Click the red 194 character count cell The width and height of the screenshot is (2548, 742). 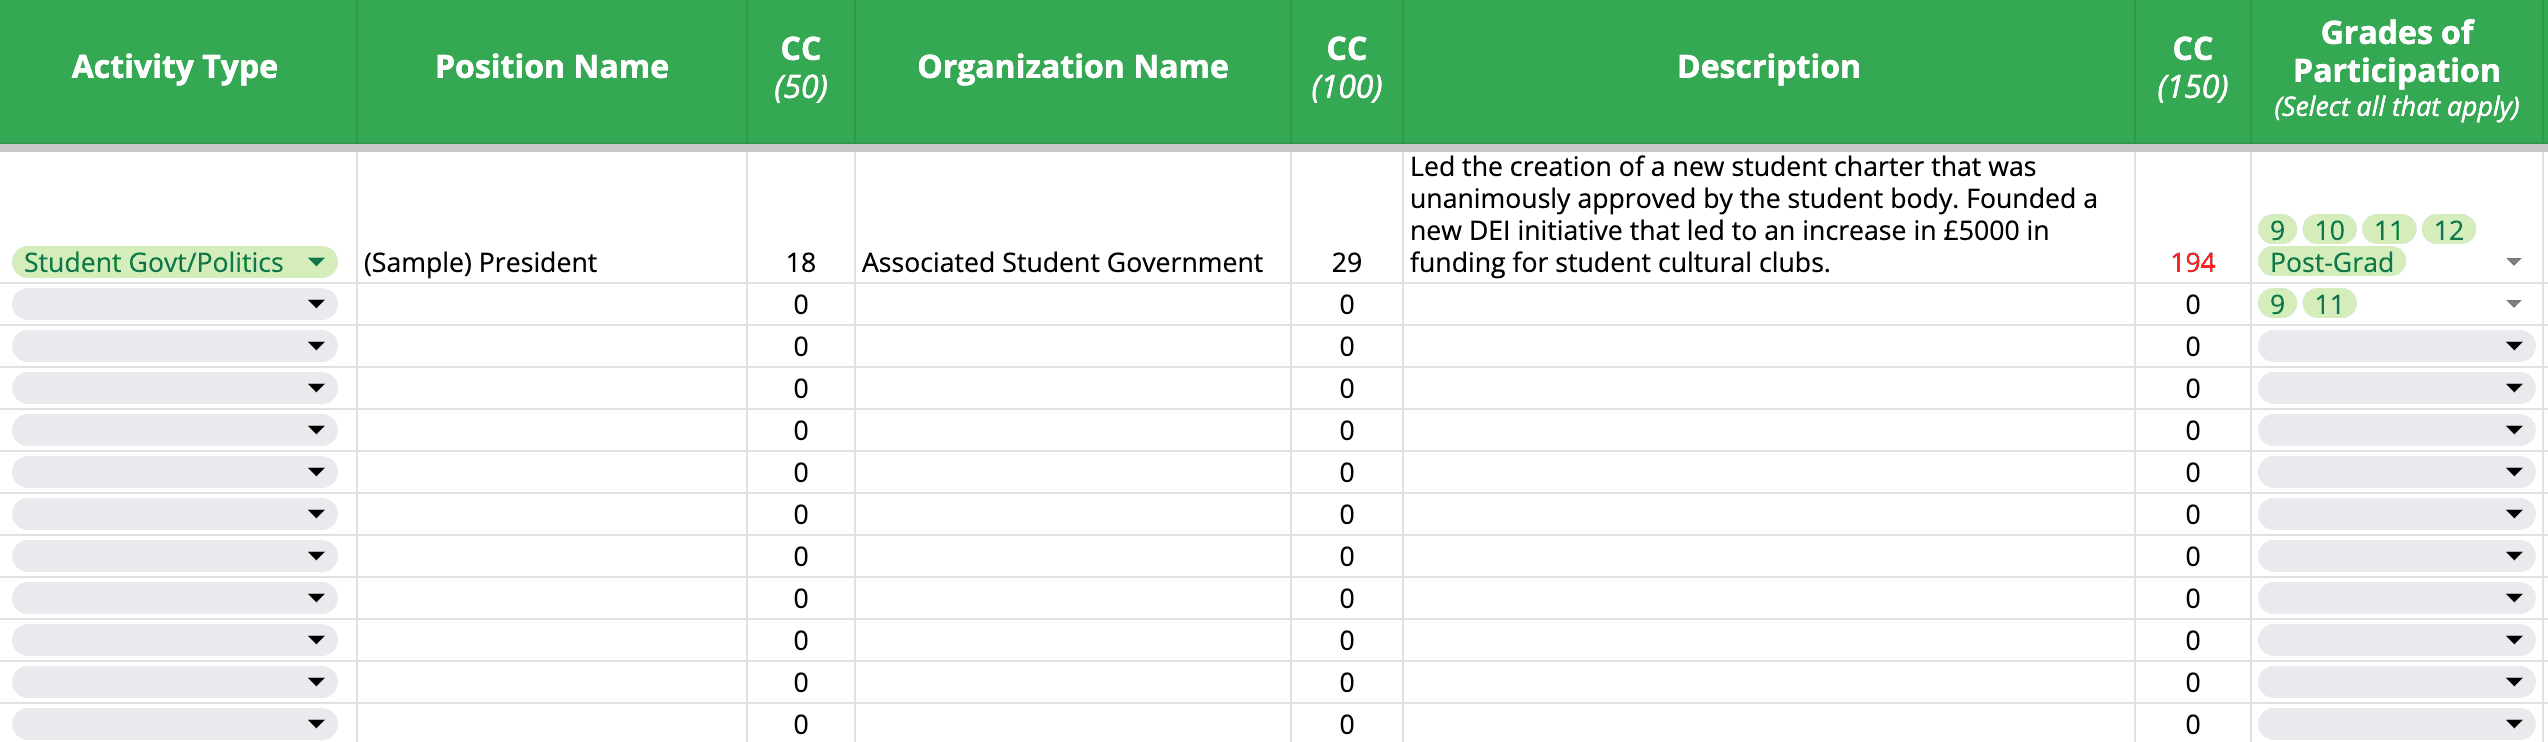pyautogui.click(x=2192, y=262)
